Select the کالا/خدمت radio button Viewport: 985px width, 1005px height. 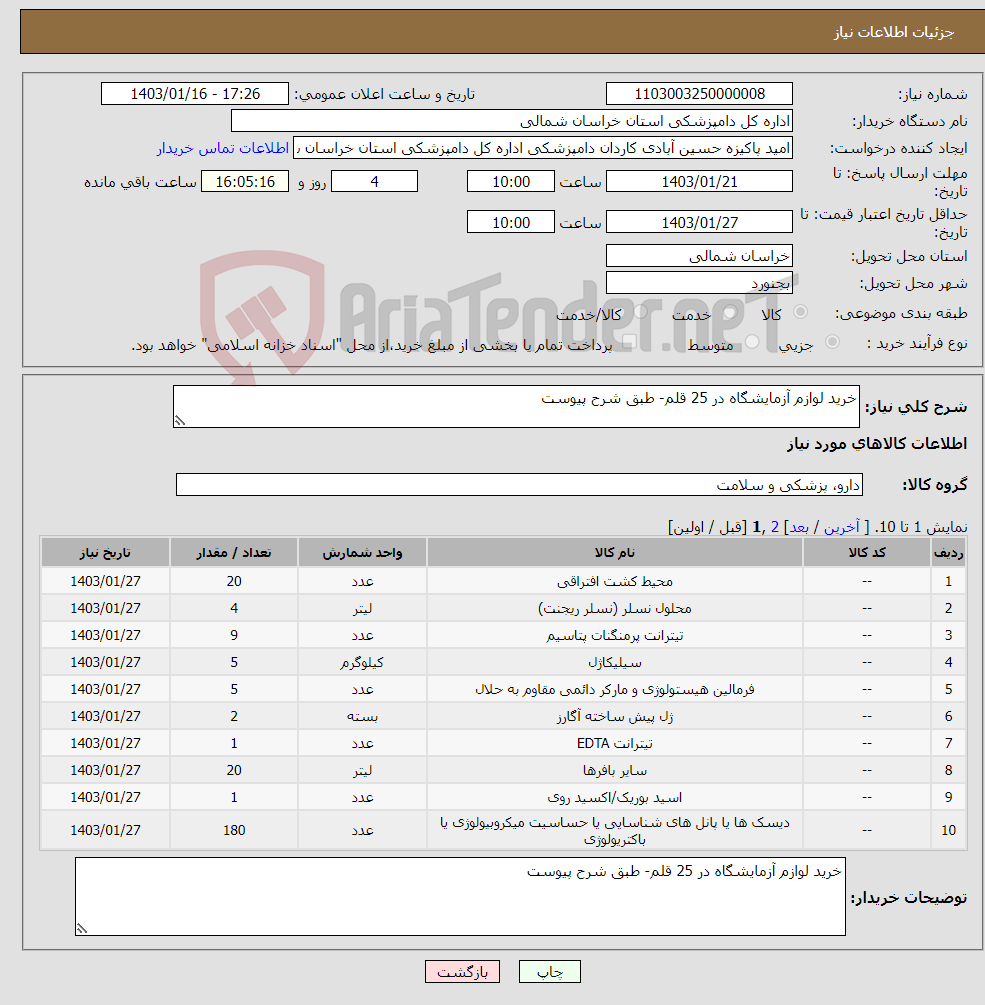pos(640,312)
